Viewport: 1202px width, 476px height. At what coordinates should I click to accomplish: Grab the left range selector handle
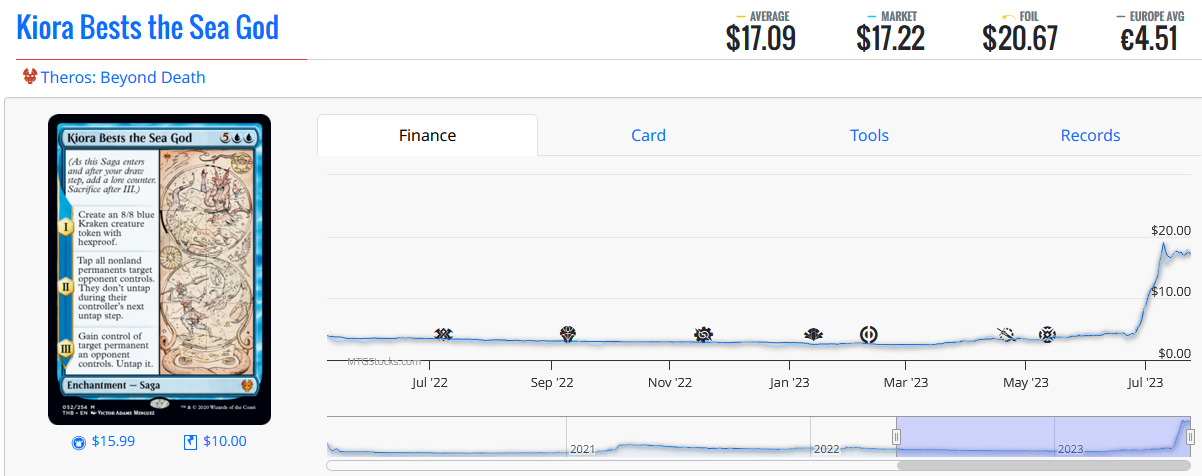896,436
